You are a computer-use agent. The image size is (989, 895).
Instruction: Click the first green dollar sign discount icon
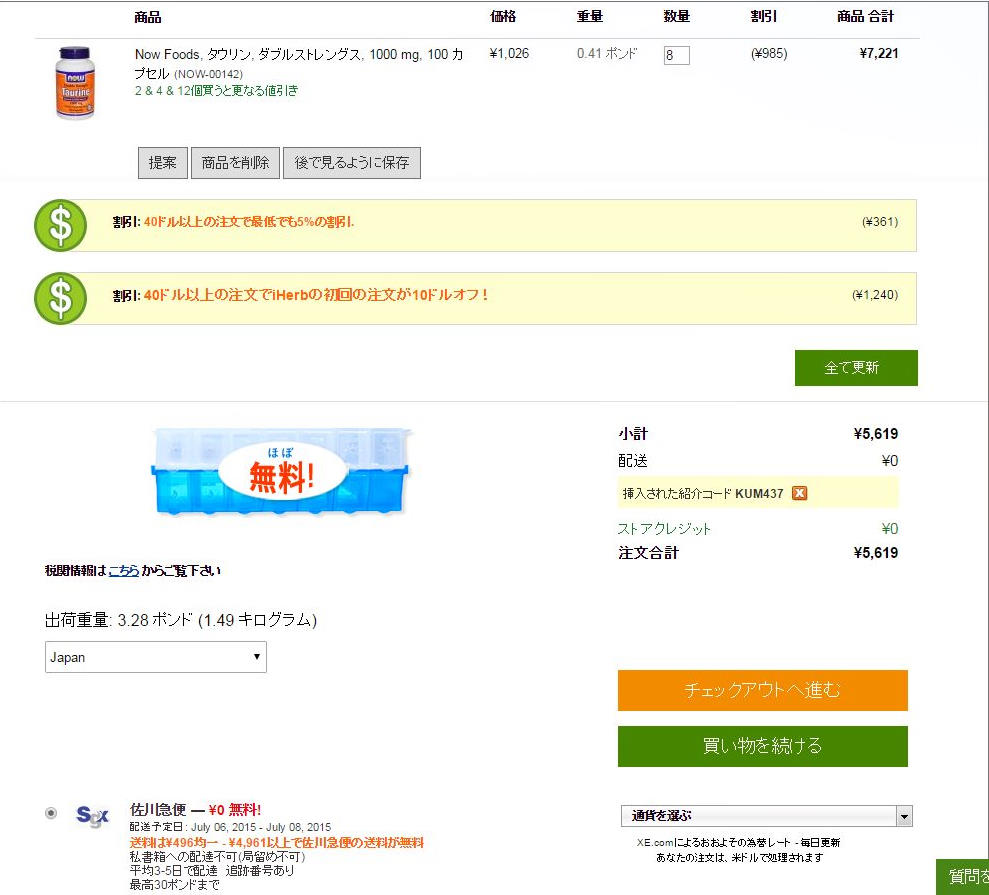click(60, 225)
